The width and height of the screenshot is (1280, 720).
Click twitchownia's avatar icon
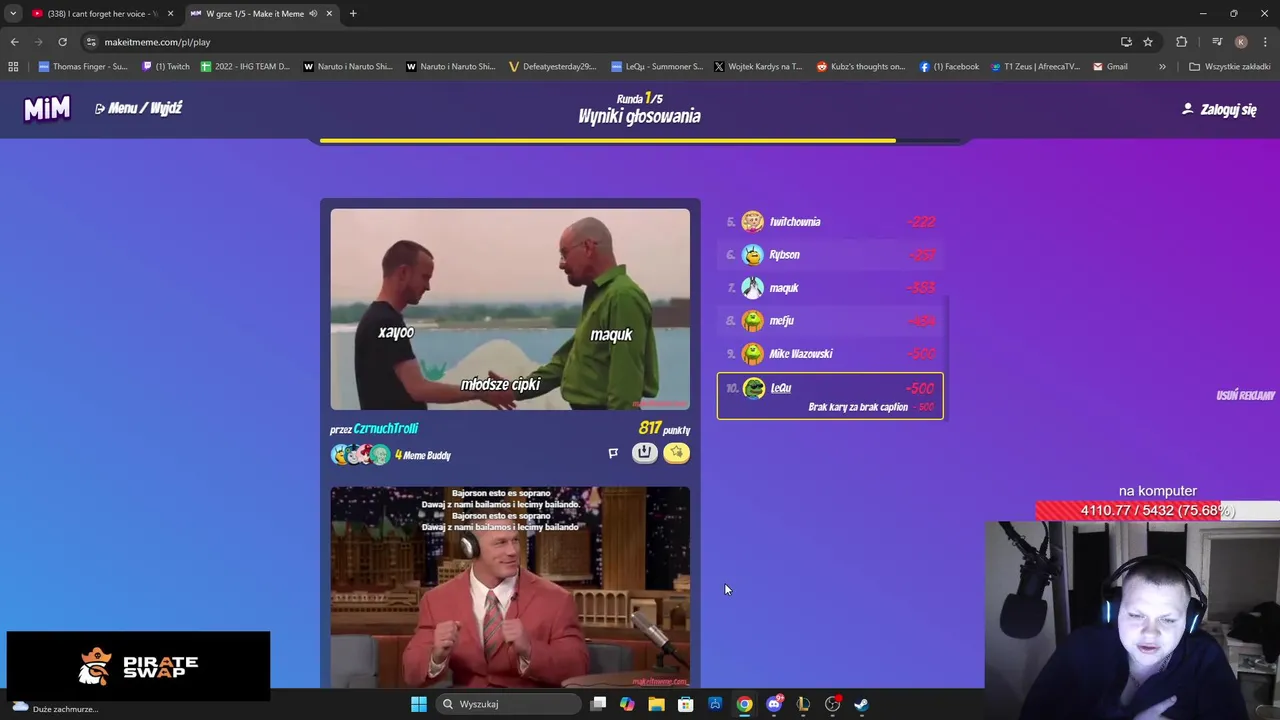(752, 222)
